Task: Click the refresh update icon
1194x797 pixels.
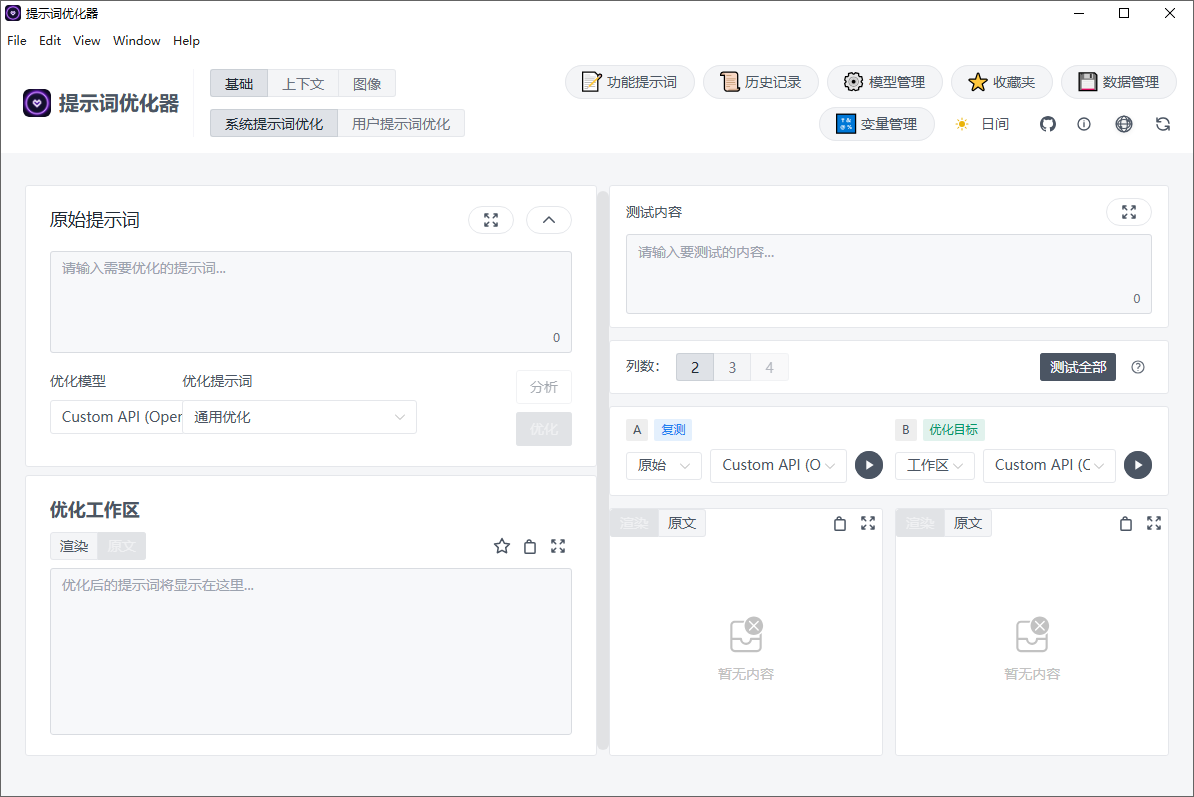Action: pyautogui.click(x=1162, y=124)
